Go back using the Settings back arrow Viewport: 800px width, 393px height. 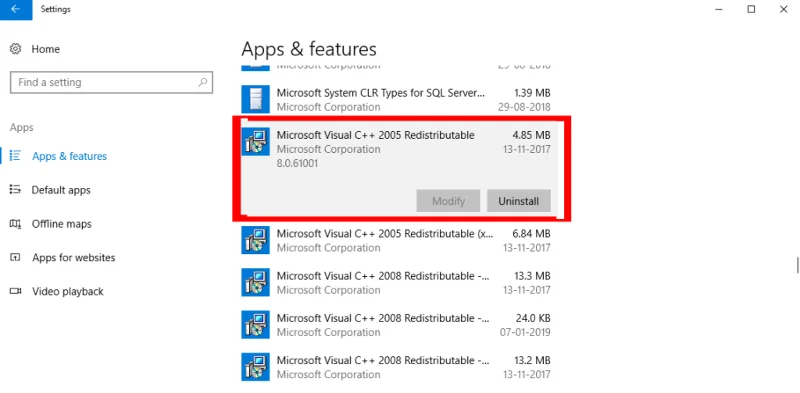pyautogui.click(x=16, y=10)
